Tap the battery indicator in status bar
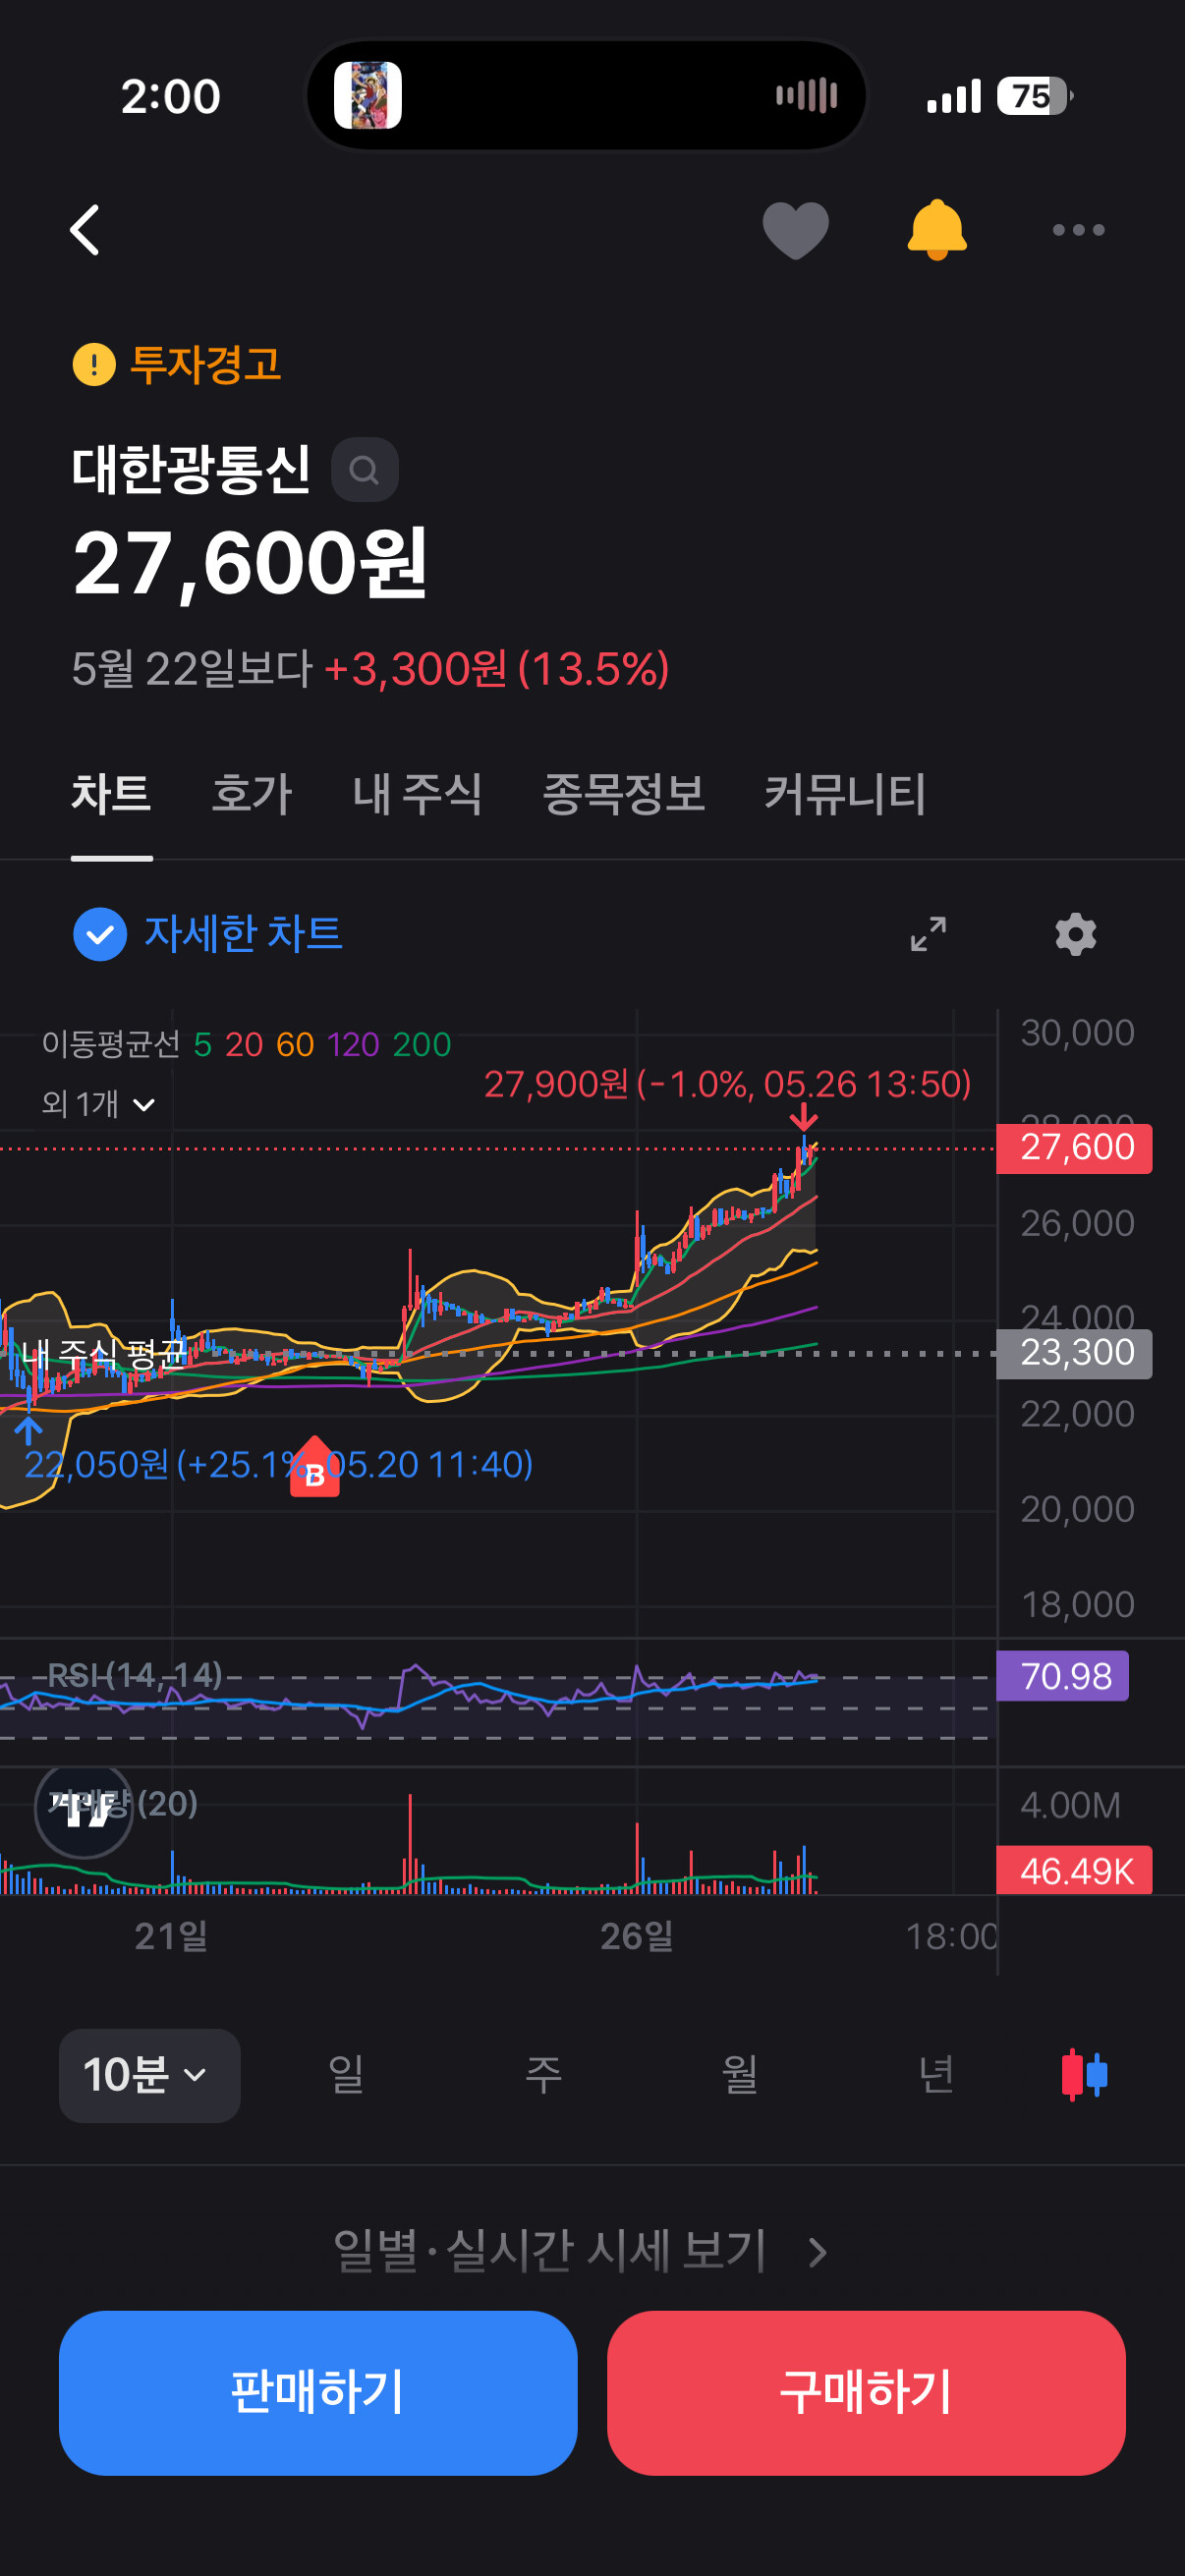1185x2576 pixels. click(x=1034, y=96)
